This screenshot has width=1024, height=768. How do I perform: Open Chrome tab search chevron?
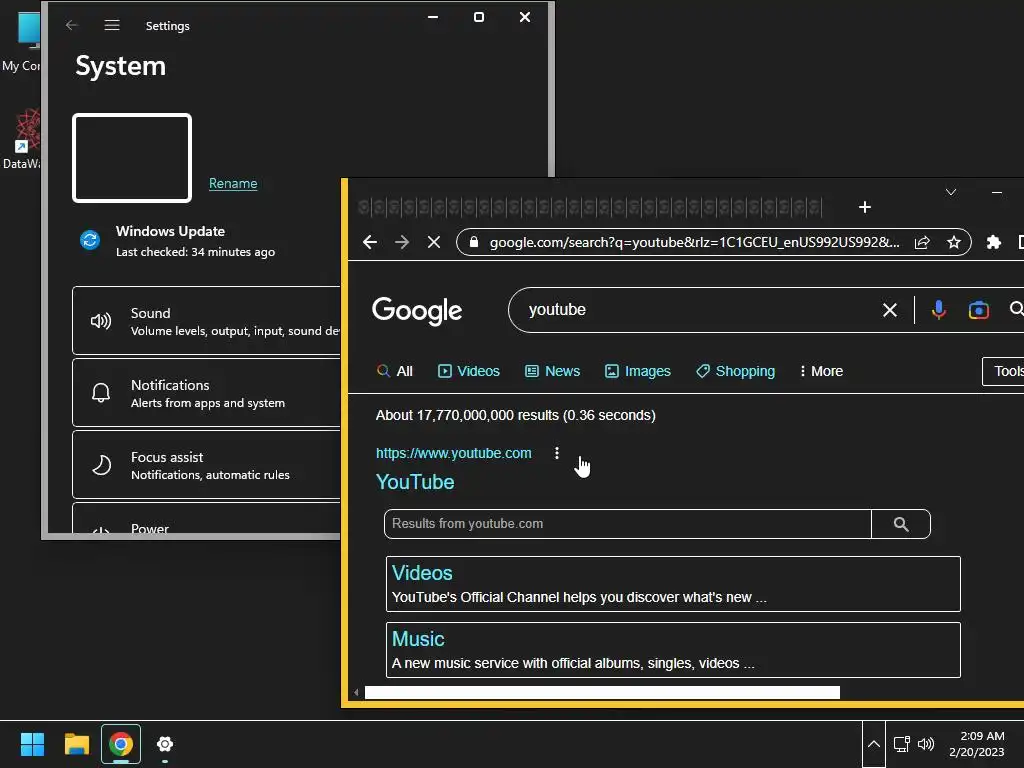pos(951,192)
